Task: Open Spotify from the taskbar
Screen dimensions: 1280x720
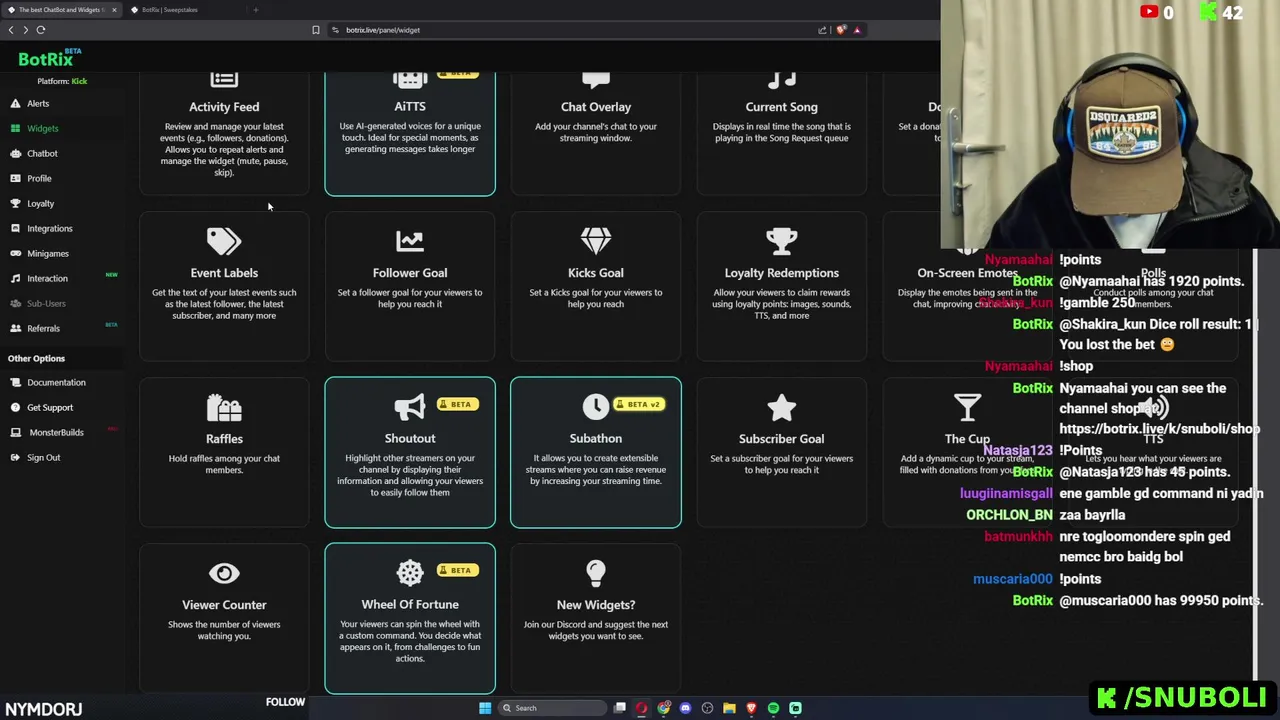Action: (773, 708)
